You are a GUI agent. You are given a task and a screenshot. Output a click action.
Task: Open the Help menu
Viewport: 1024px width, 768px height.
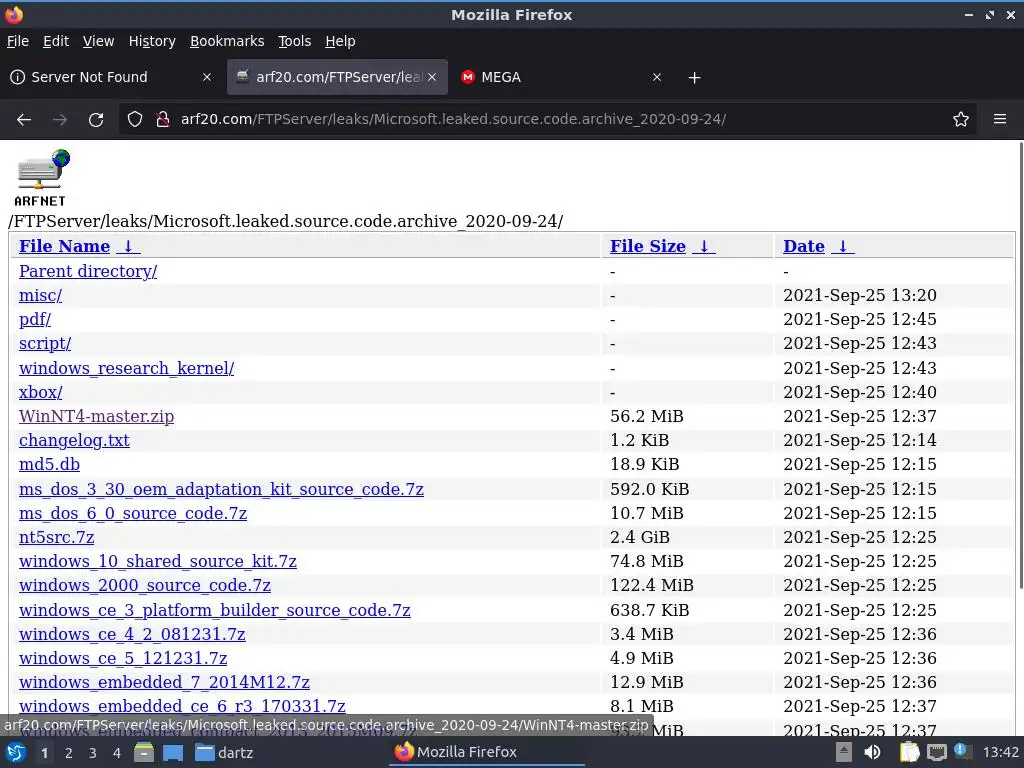pos(340,41)
